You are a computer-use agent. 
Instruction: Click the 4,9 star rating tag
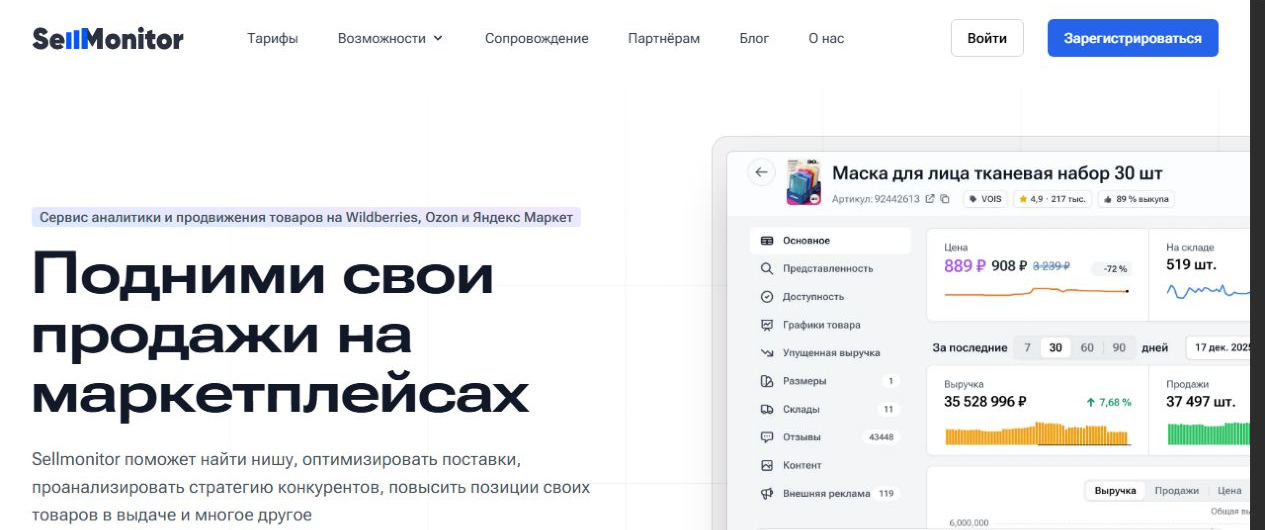[x=1052, y=199]
